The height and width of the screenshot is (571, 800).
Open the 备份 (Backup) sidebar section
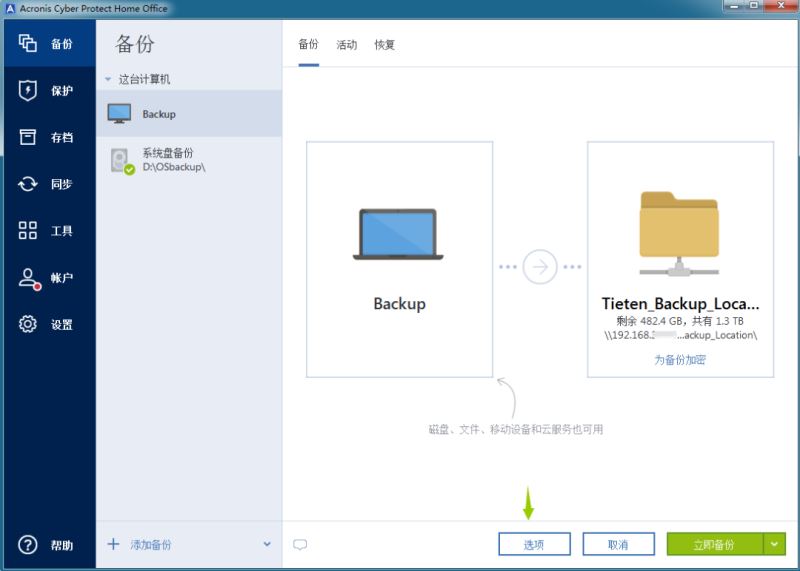coord(49,43)
